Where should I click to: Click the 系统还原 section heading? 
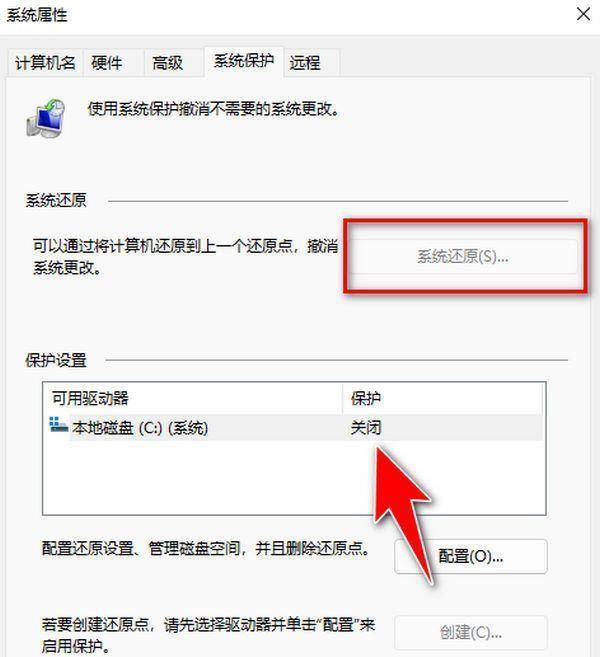point(56,200)
